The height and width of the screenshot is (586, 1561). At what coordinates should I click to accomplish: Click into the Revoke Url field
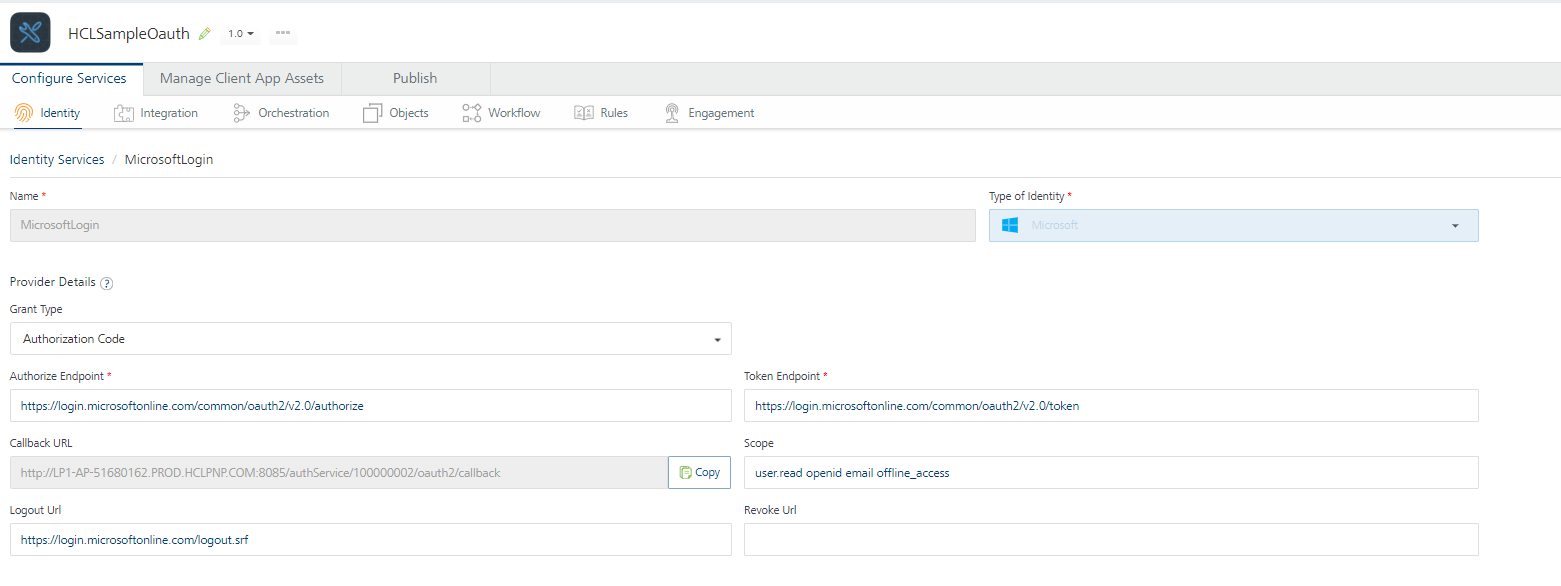[x=1110, y=540]
